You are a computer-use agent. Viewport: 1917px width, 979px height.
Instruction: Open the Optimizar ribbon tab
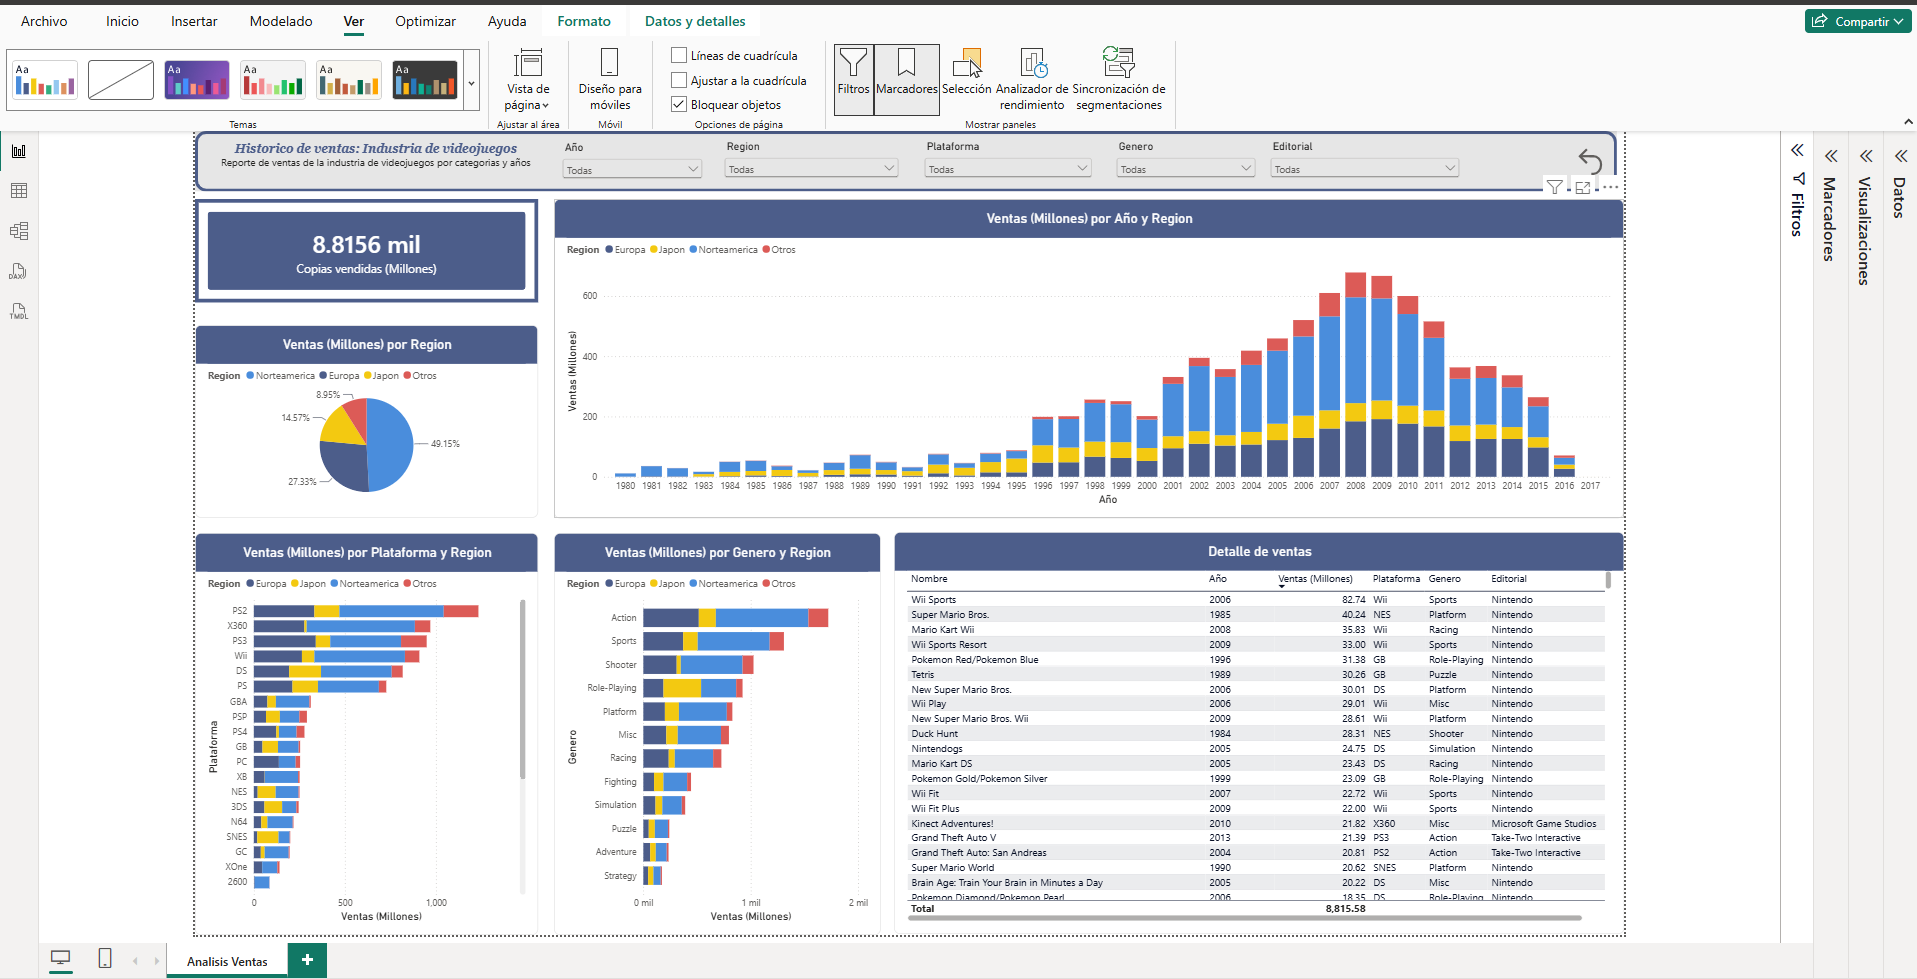[x=425, y=21]
